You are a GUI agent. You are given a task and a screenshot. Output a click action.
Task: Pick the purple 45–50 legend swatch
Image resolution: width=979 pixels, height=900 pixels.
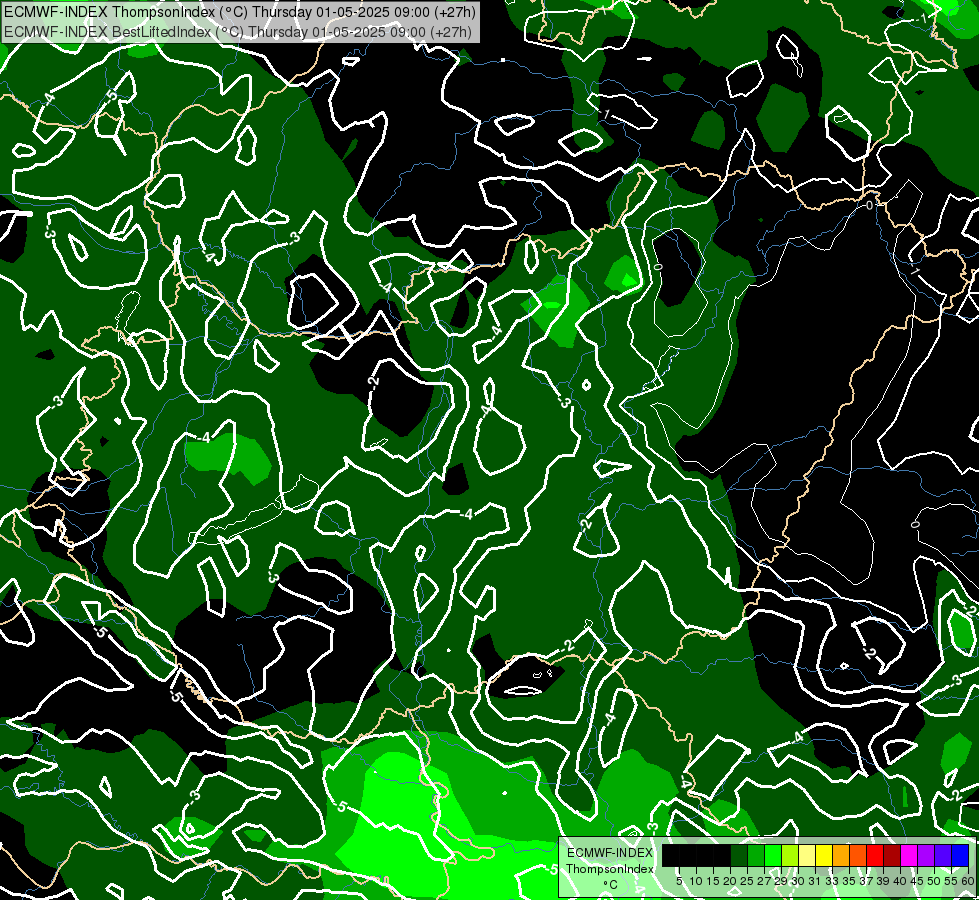[x=926, y=856]
